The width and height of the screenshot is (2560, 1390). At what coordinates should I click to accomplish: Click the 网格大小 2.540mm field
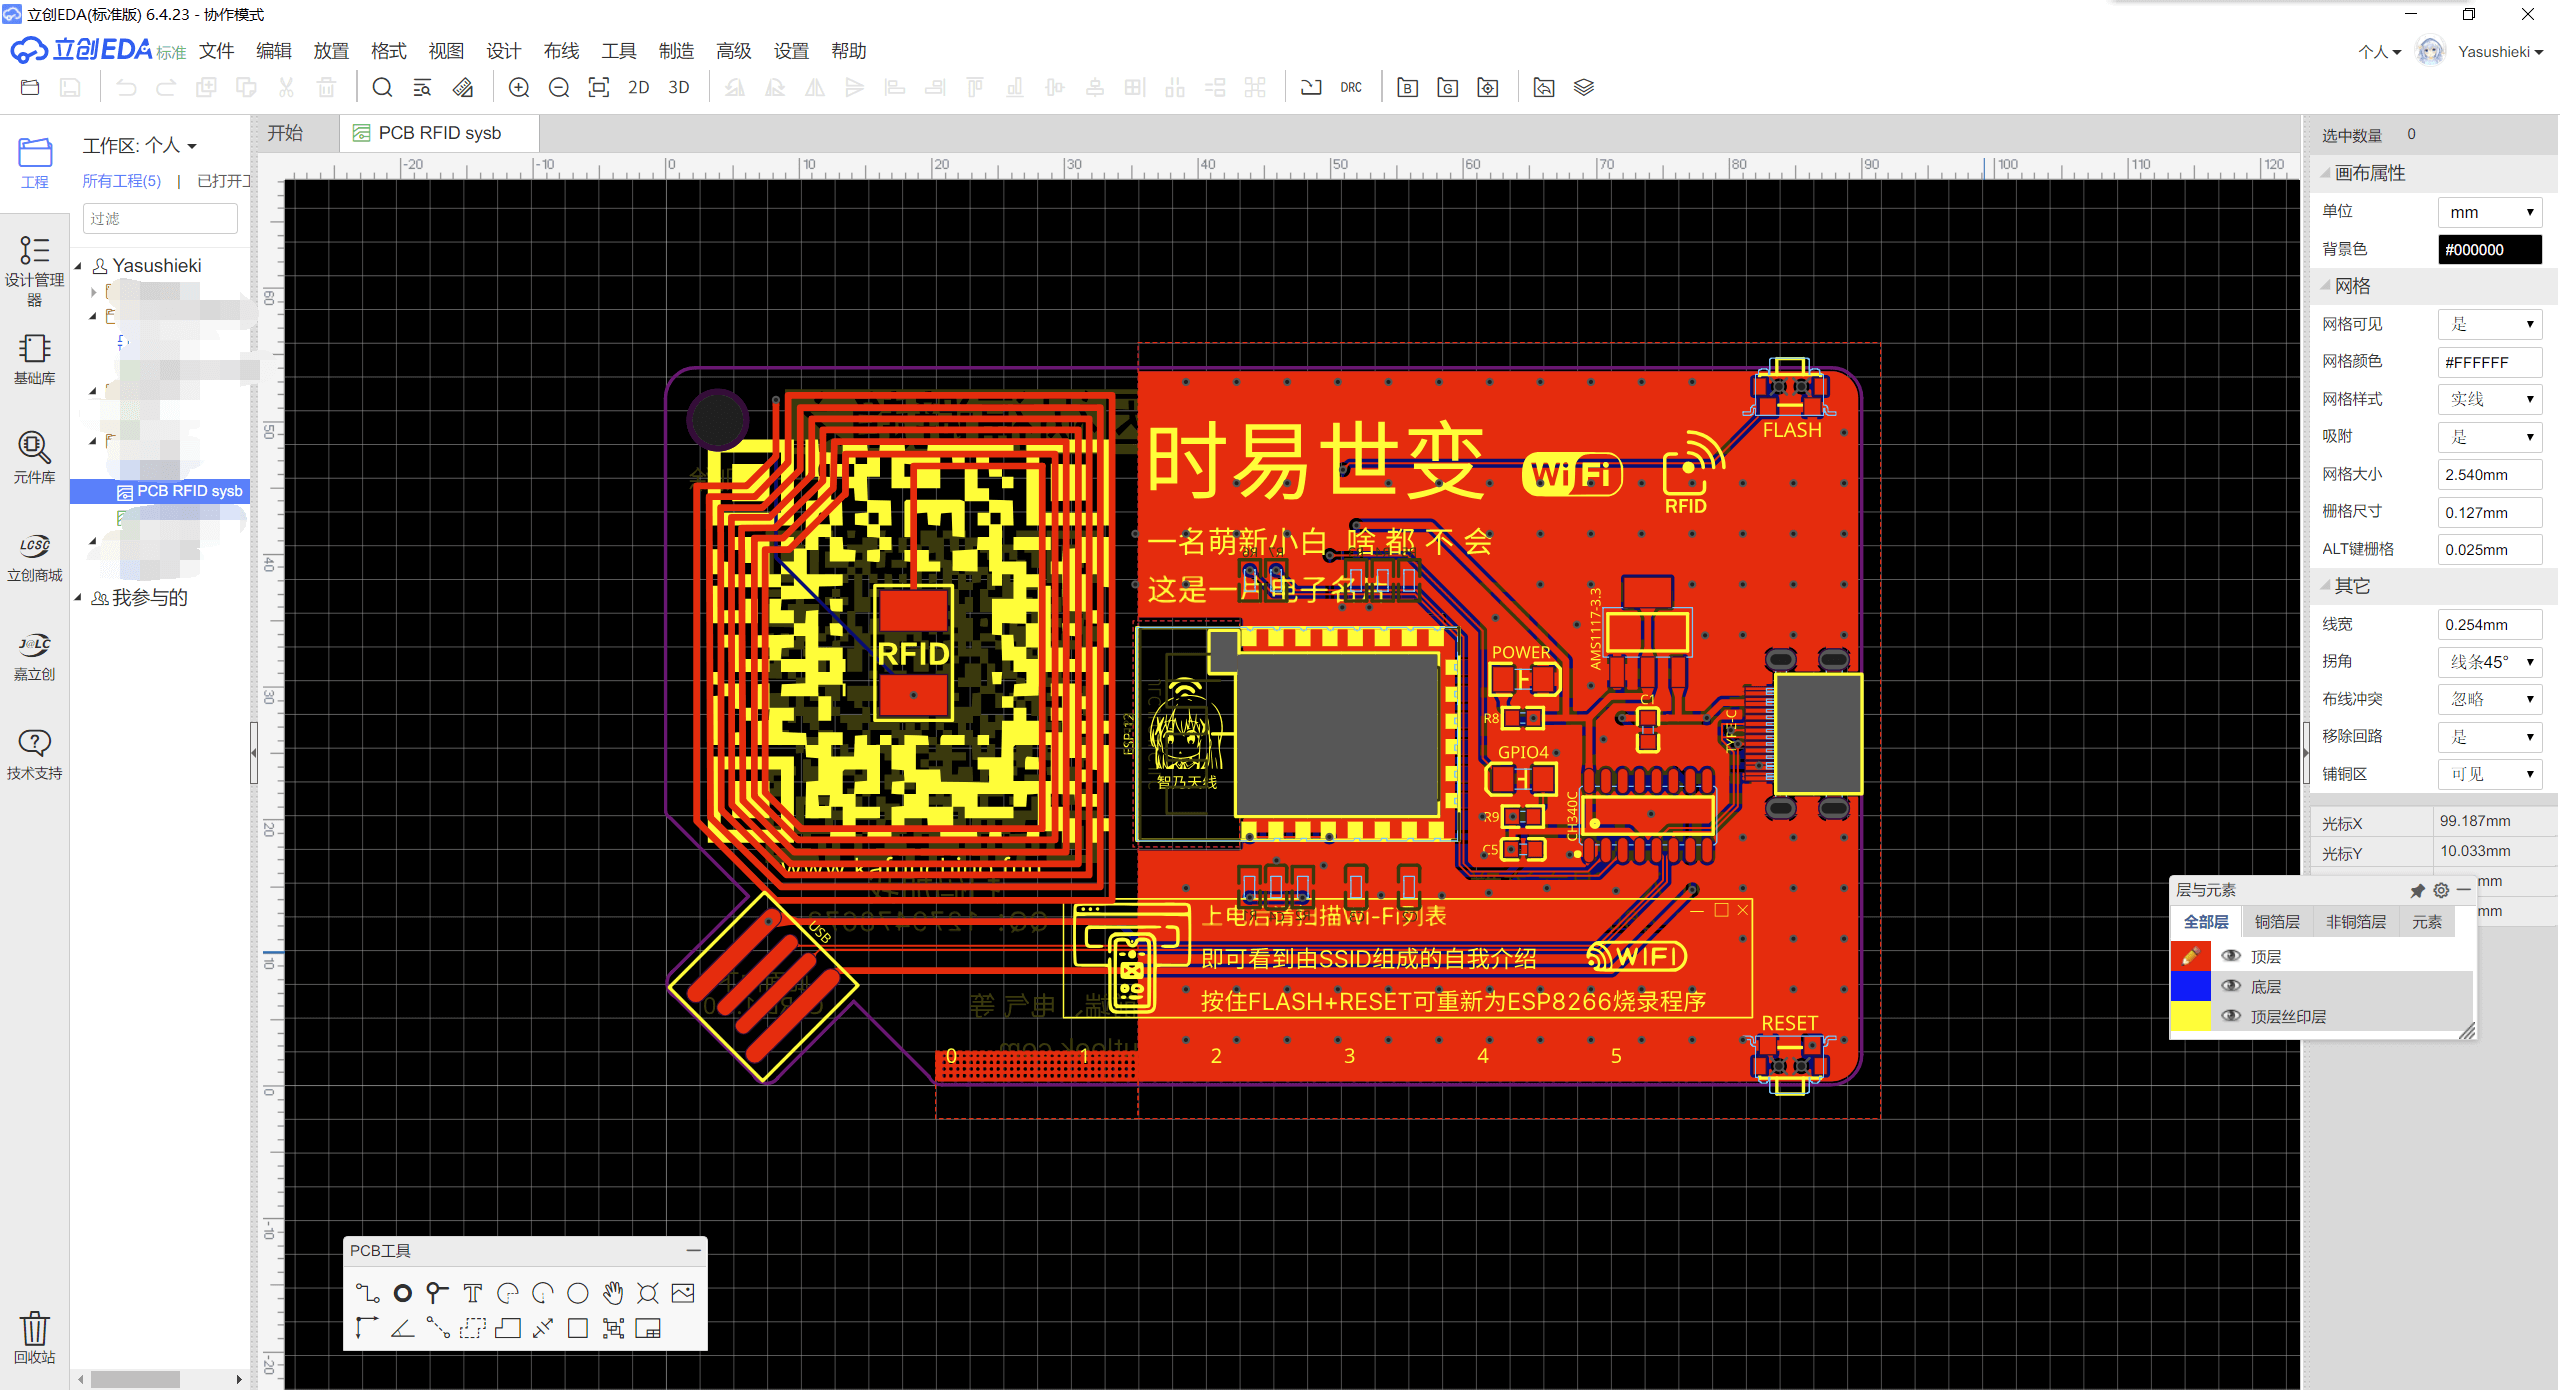click(2490, 475)
